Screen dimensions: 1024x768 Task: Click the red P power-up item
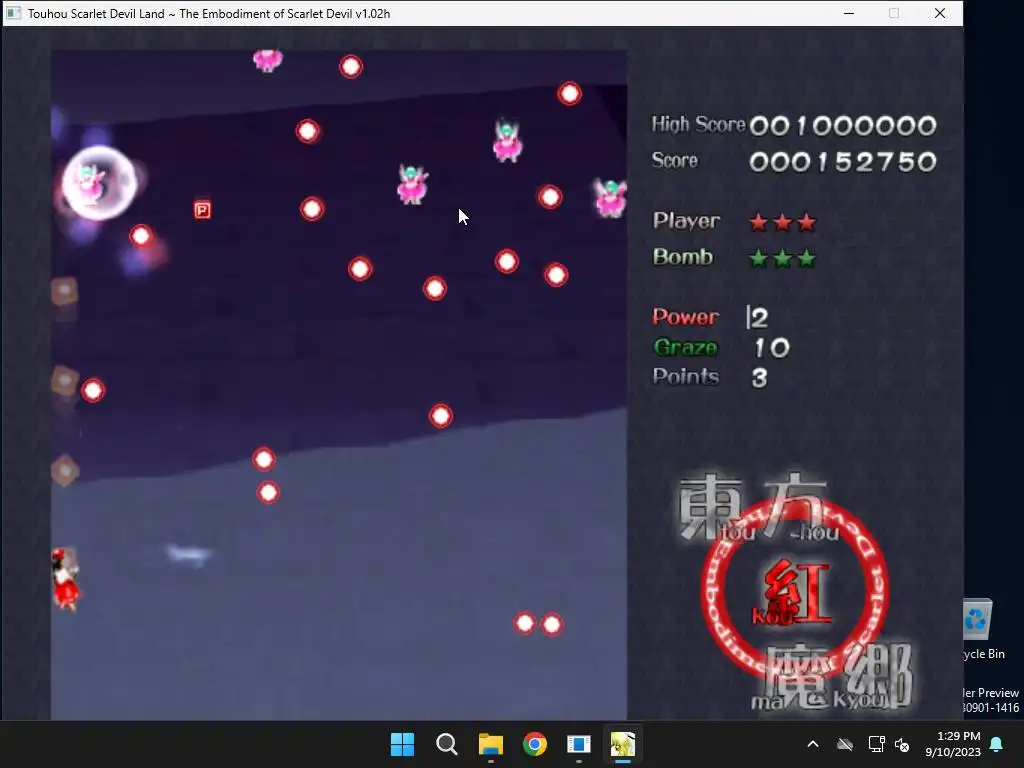point(202,210)
